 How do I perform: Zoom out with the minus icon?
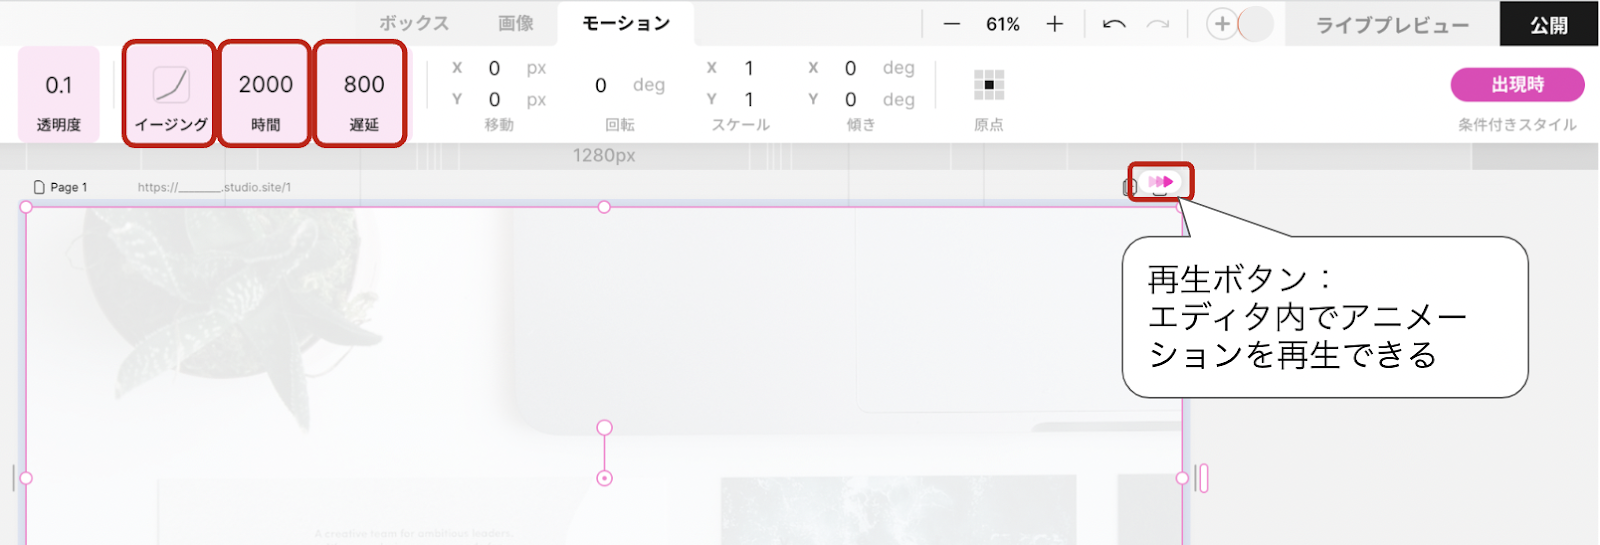point(952,24)
